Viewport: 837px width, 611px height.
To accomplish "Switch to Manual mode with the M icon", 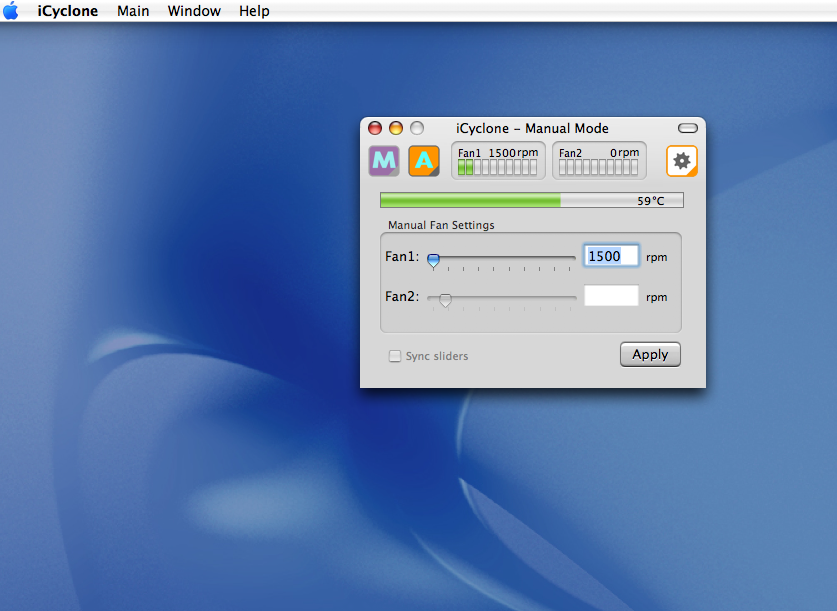I will [x=384, y=160].
